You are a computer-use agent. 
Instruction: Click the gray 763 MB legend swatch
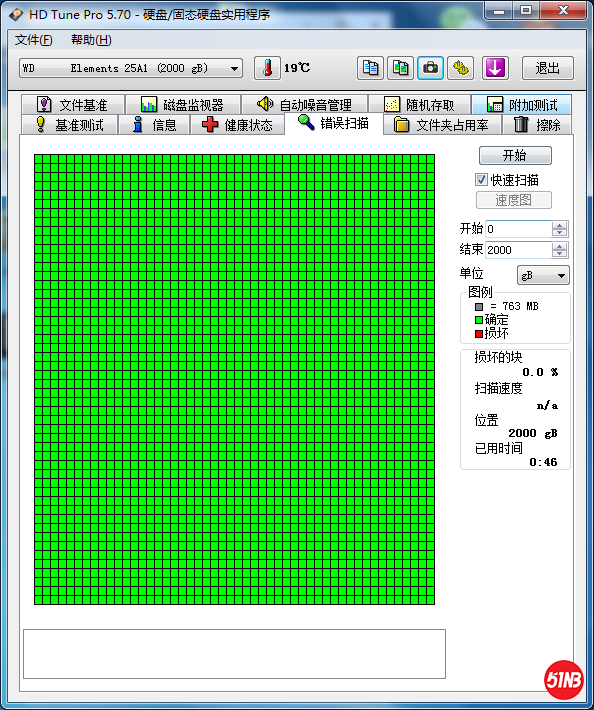click(x=479, y=307)
